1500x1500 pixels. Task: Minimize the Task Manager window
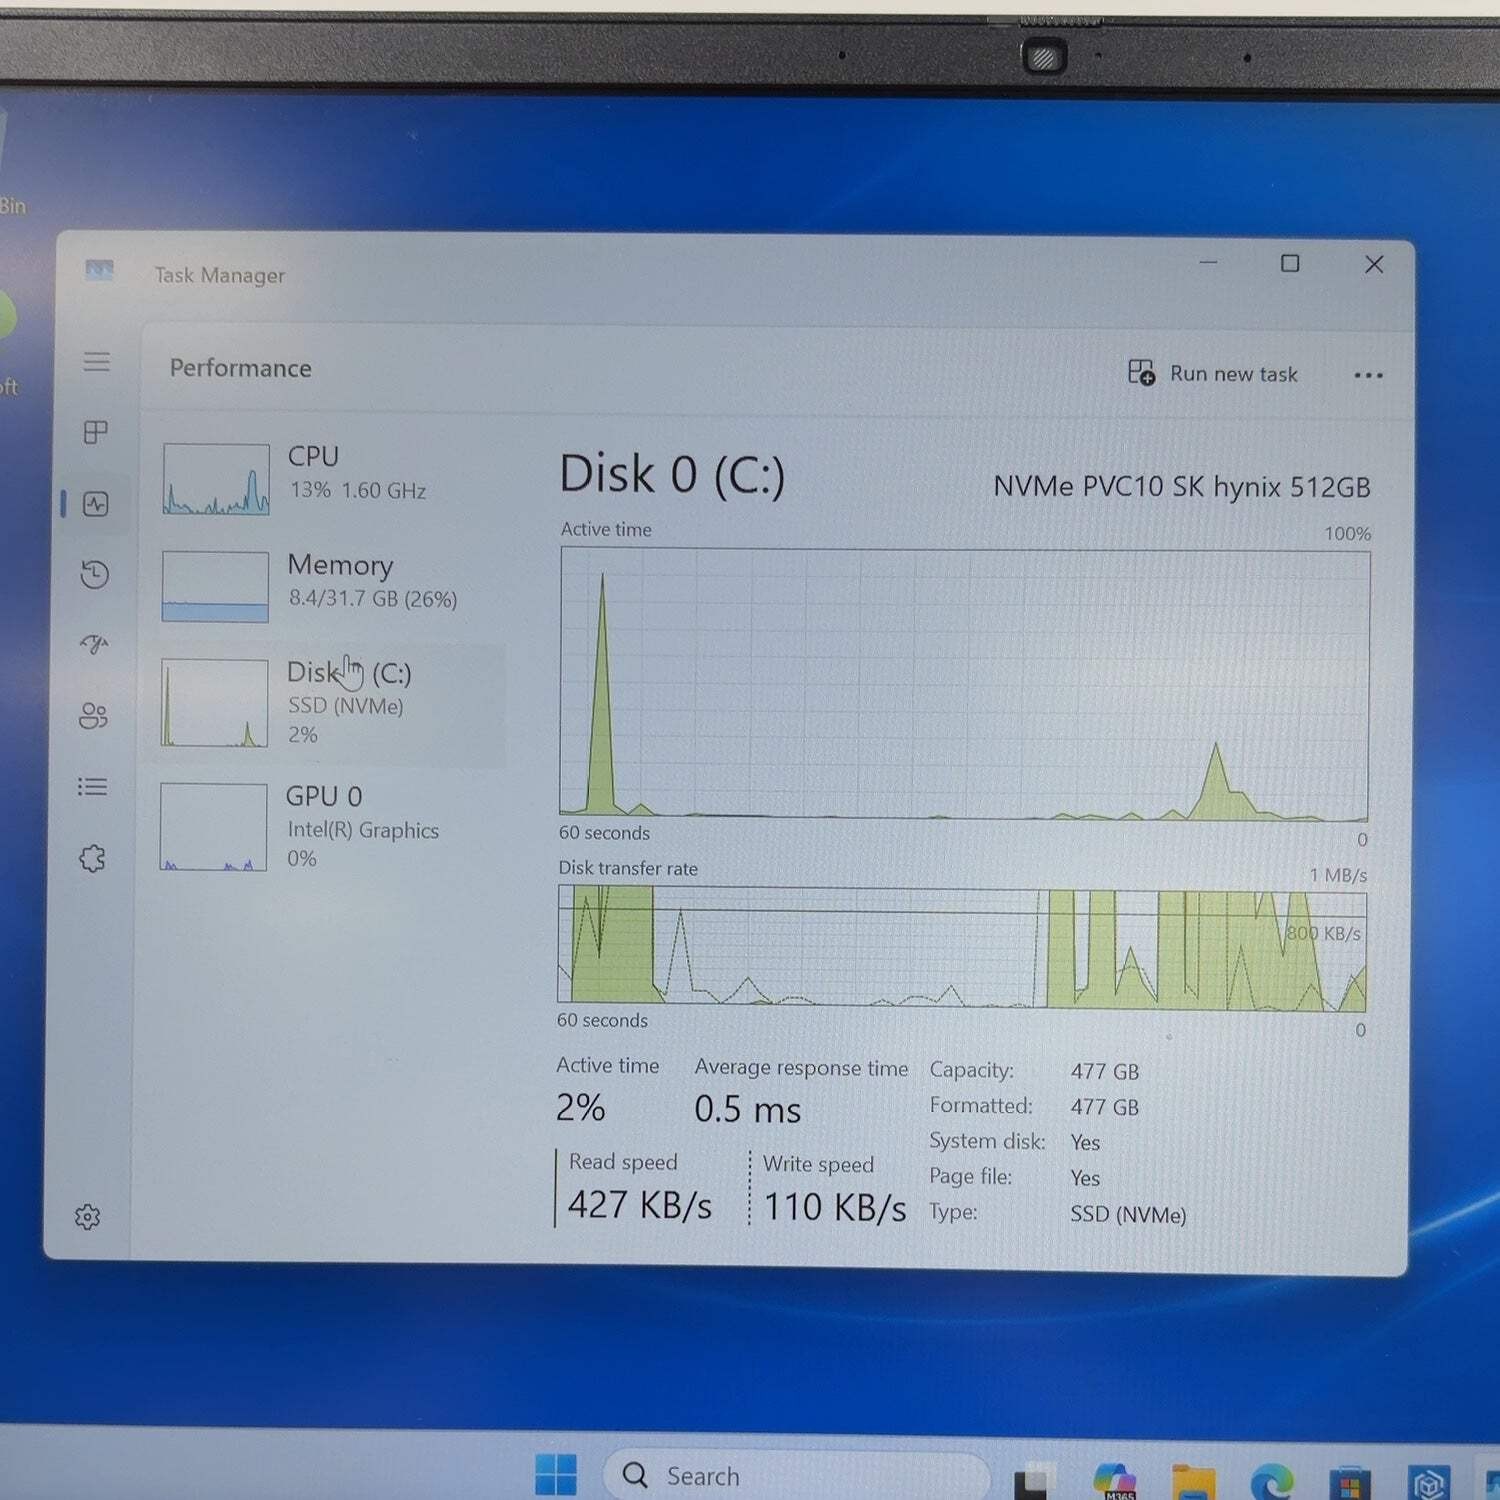point(1208,262)
